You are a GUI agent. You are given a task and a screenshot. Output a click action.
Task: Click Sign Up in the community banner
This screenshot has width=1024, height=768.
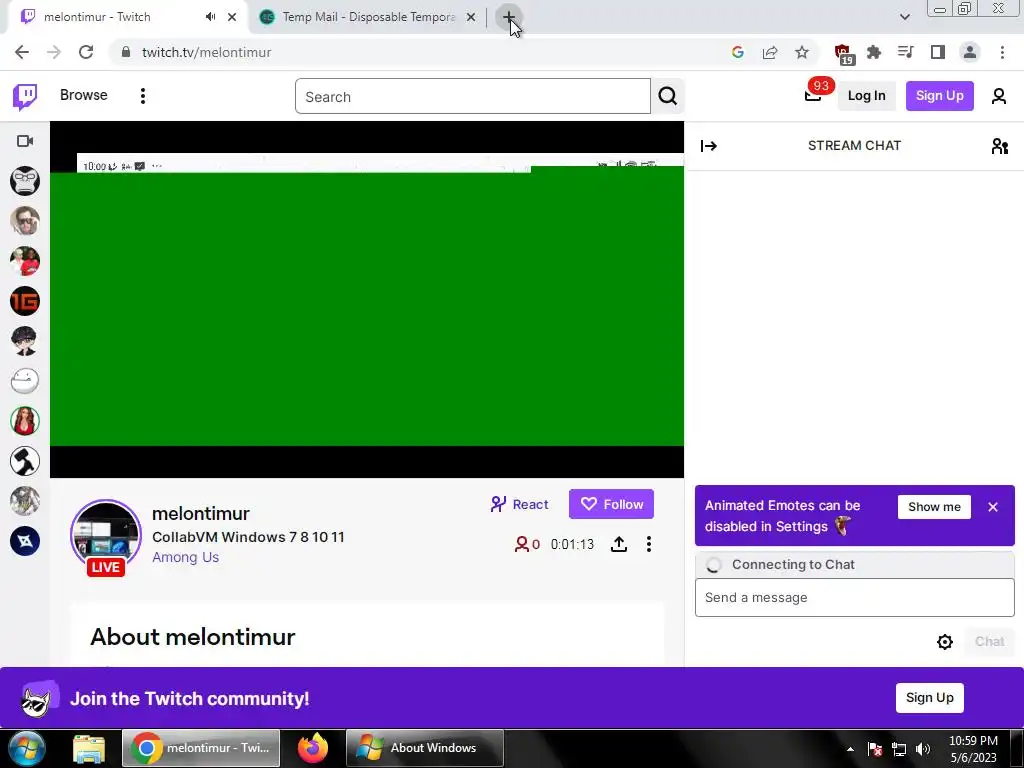tap(929, 697)
